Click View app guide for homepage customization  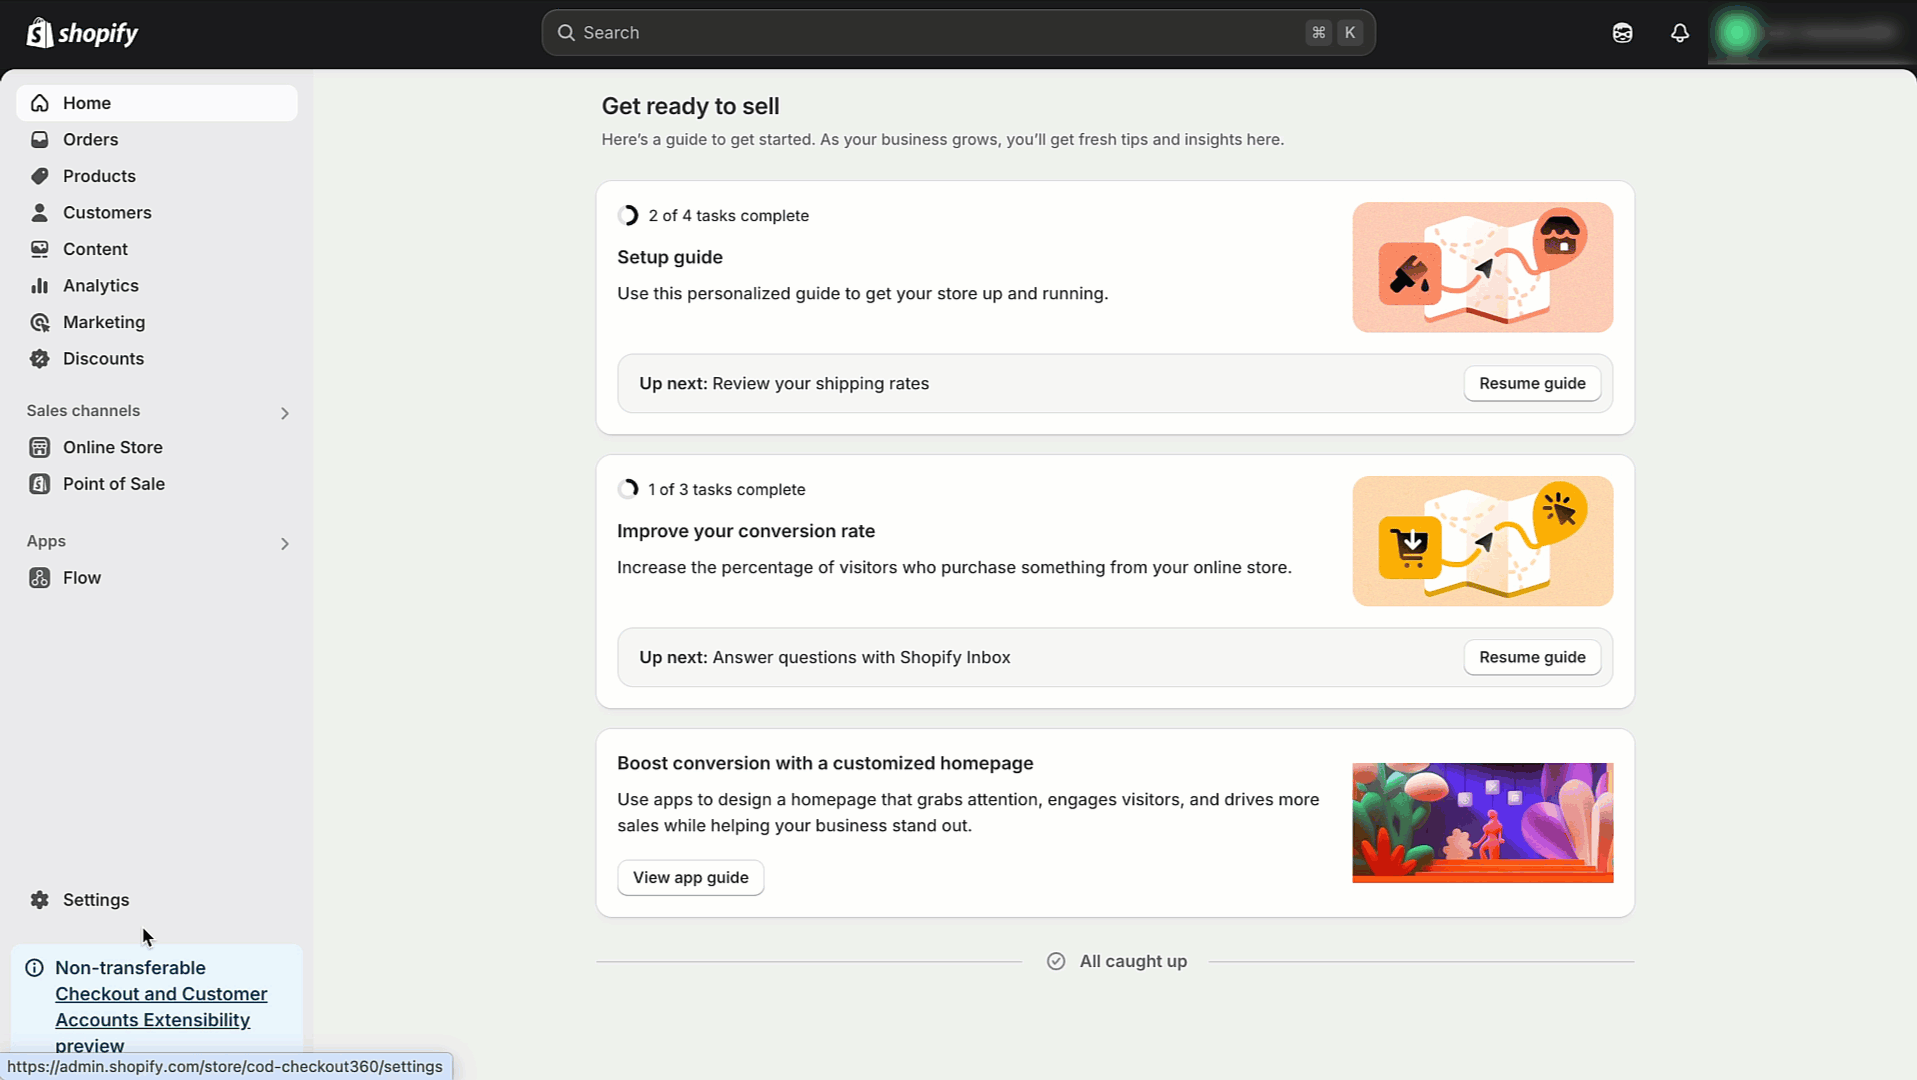pyautogui.click(x=690, y=877)
